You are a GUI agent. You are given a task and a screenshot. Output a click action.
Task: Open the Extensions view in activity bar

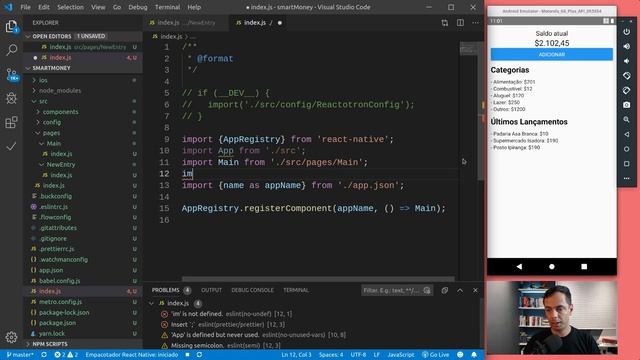click(x=11, y=122)
